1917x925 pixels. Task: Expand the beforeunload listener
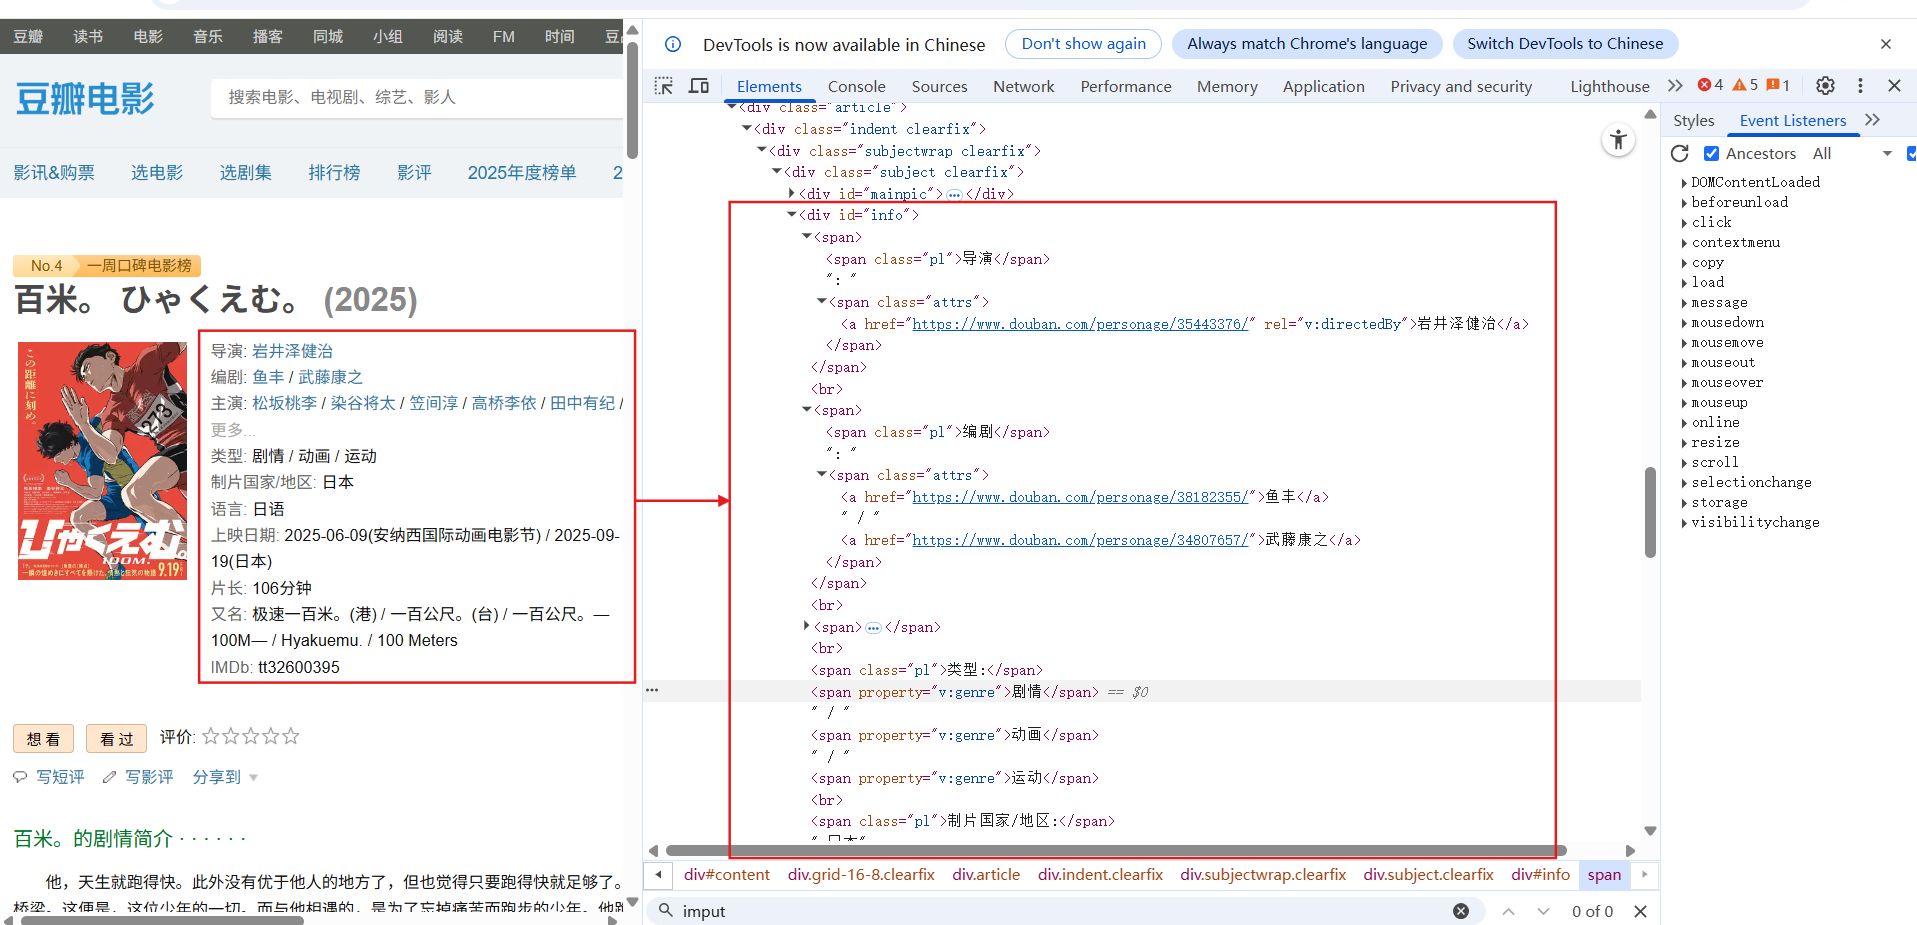point(1684,203)
